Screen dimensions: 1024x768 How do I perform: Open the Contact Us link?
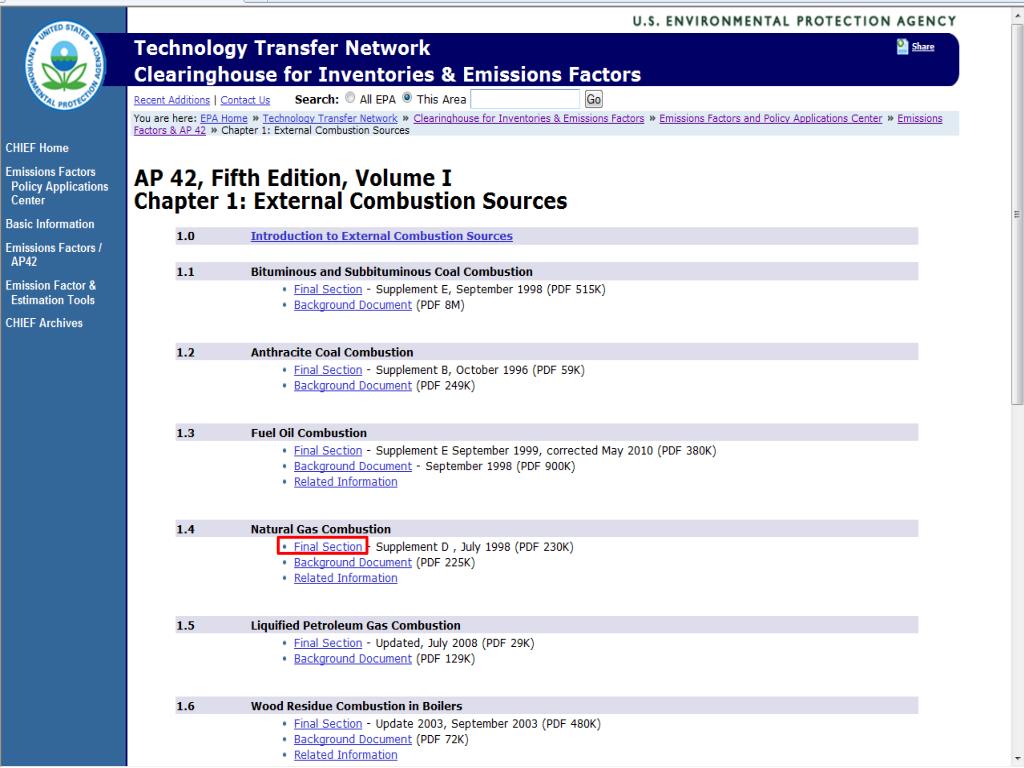click(245, 100)
